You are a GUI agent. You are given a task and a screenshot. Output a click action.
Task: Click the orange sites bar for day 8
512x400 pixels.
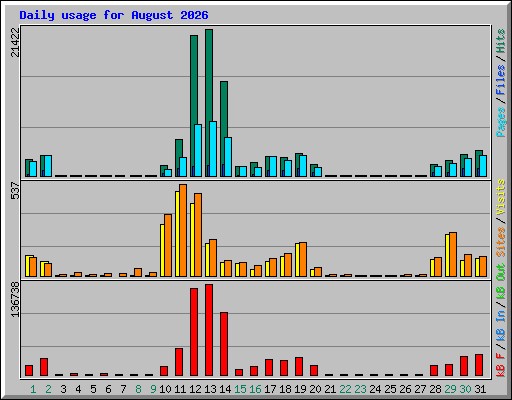click(138, 272)
